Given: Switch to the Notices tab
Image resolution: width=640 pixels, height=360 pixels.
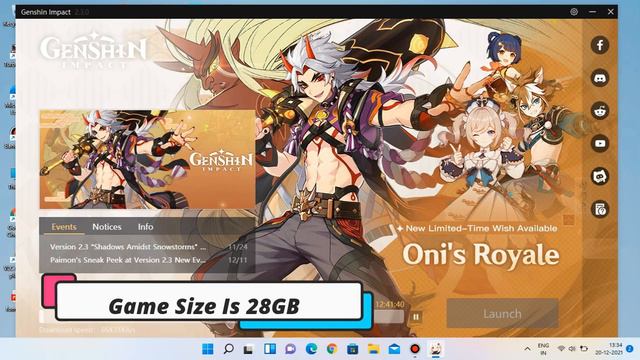Looking at the screenshot, I should (x=107, y=227).
